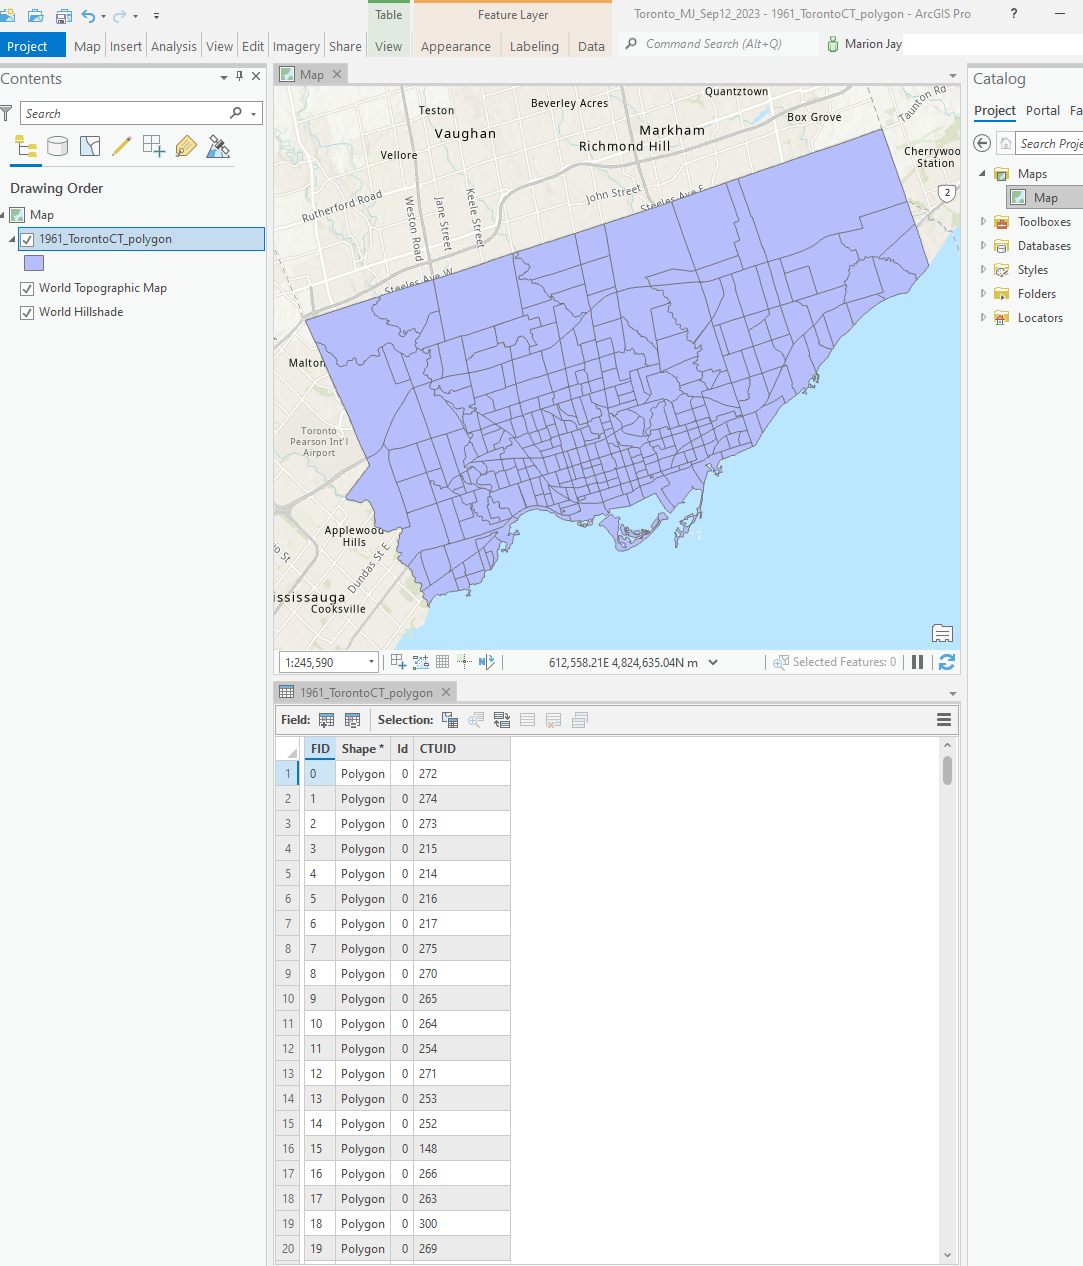Click the polygon layer color swatch

(x=33, y=262)
